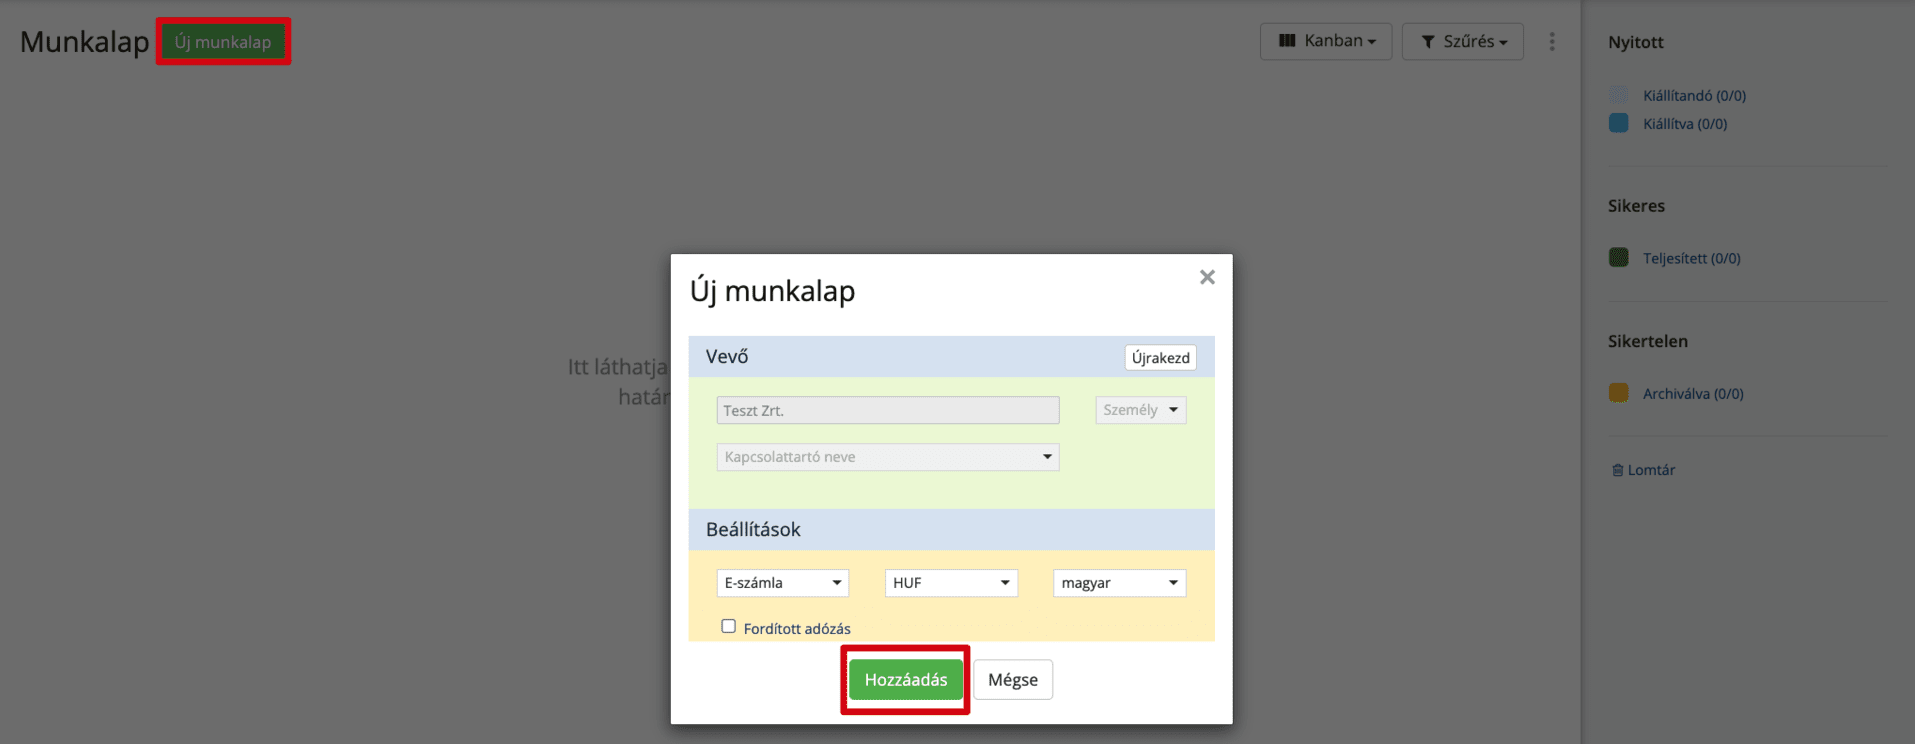
Task: Select the Archiválva (0/0) status link
Action: coord(1693,394)
